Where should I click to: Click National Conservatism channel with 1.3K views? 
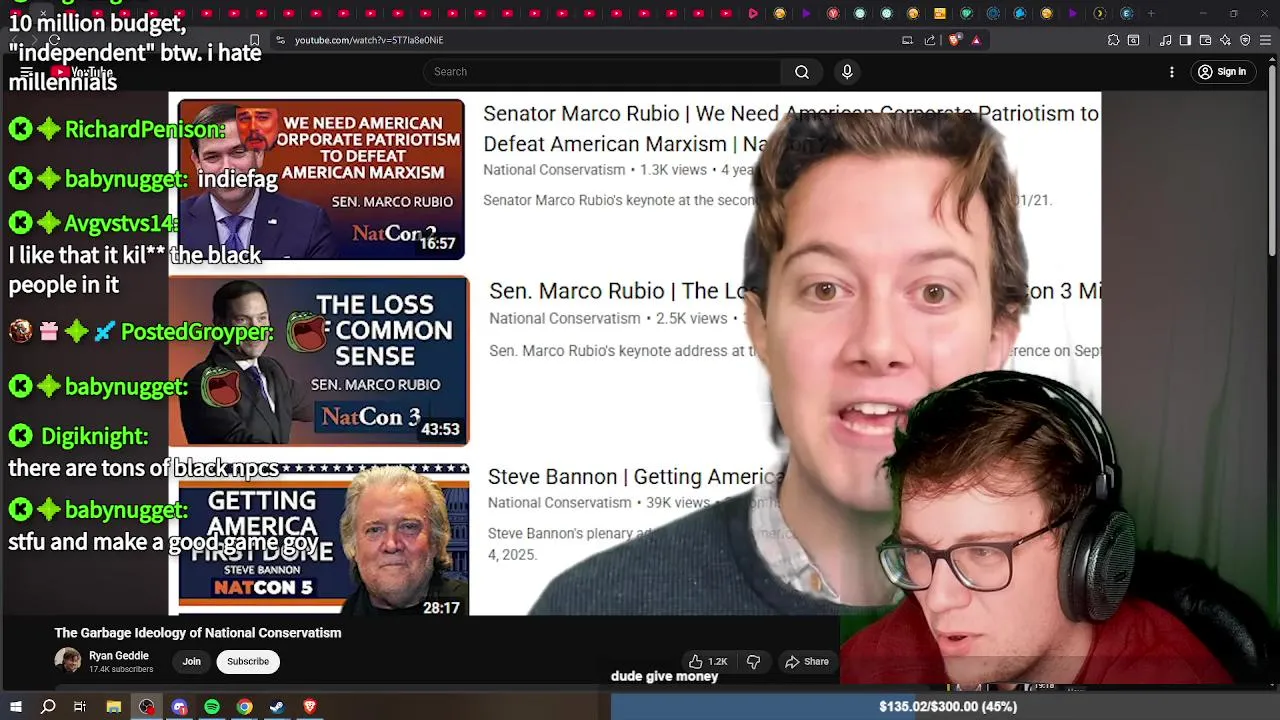coord(554,170)
